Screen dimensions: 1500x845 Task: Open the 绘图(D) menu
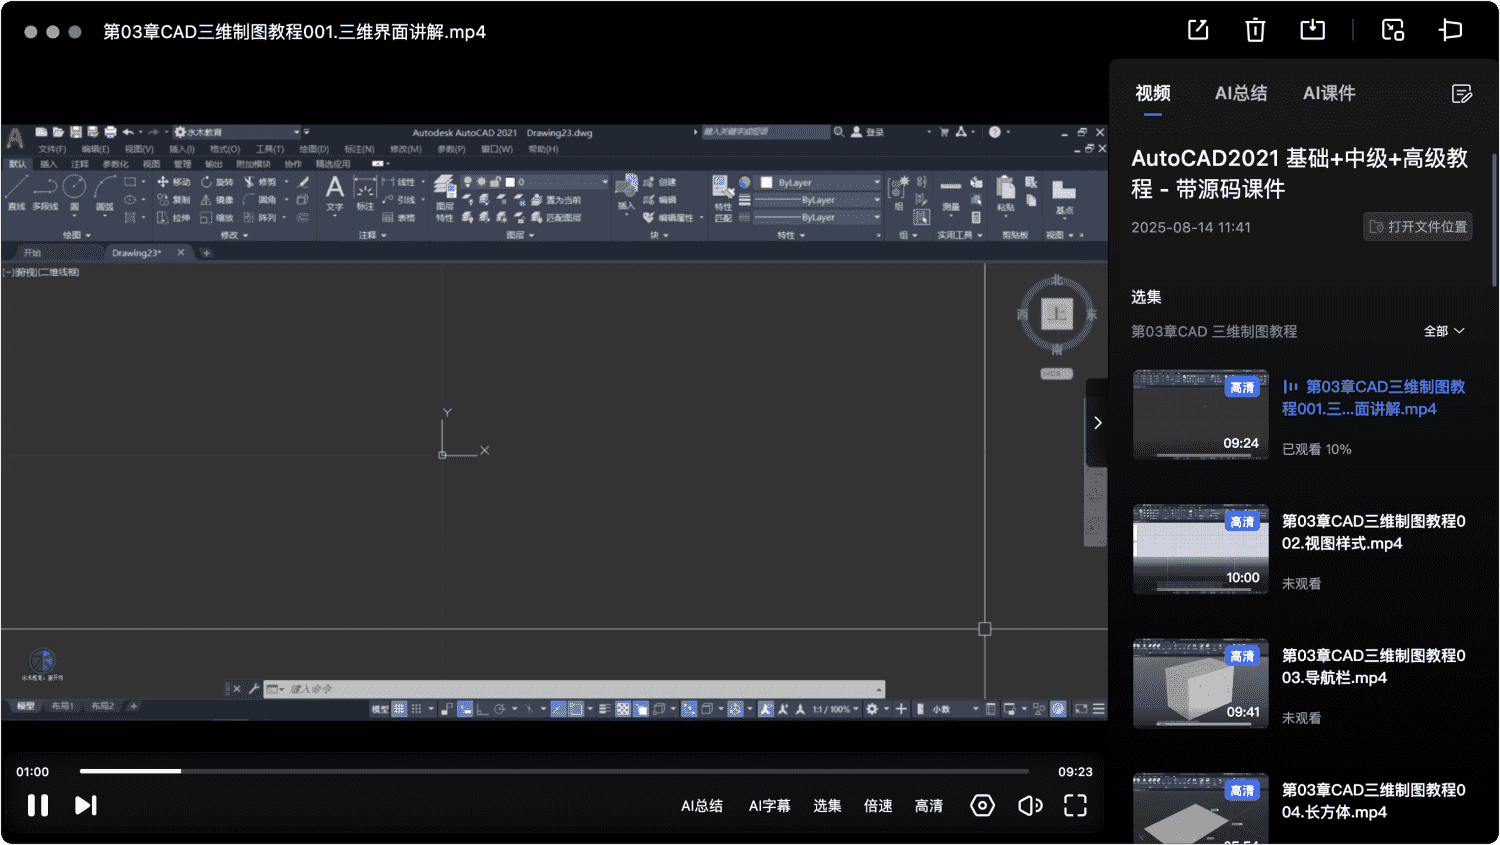coord(314,149)
